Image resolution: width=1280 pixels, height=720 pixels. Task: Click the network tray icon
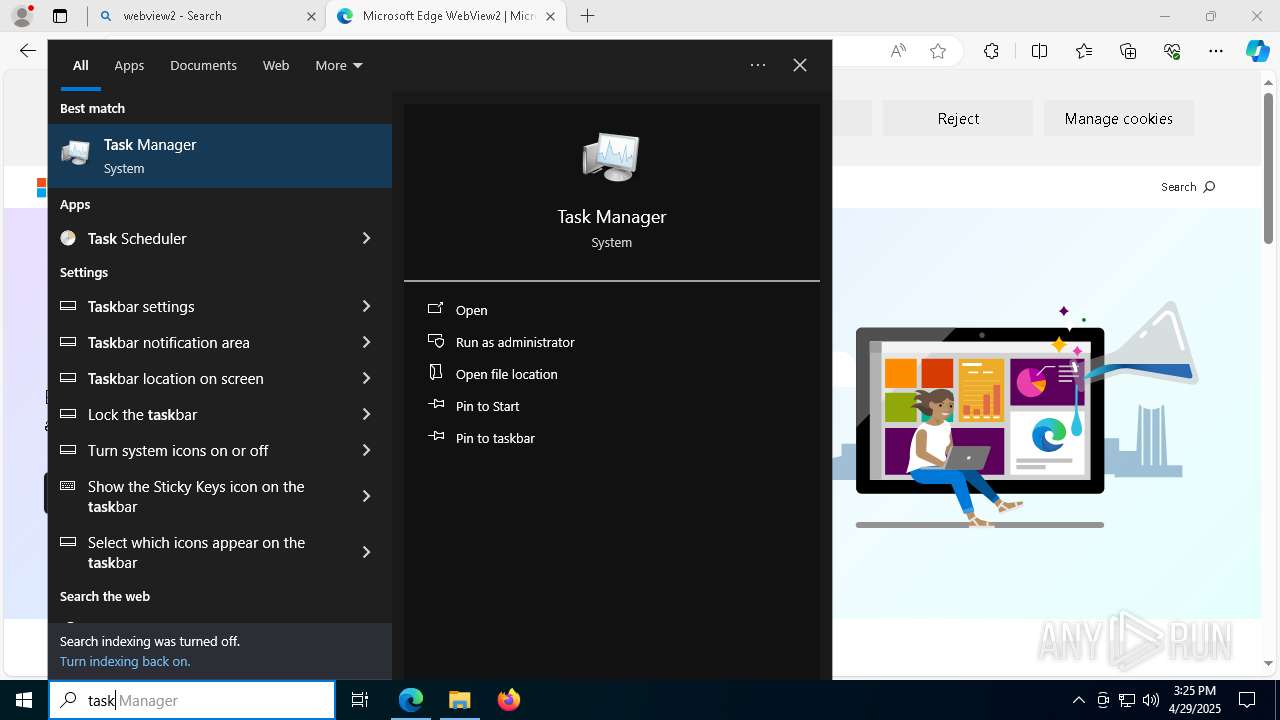coord(1127,700)
